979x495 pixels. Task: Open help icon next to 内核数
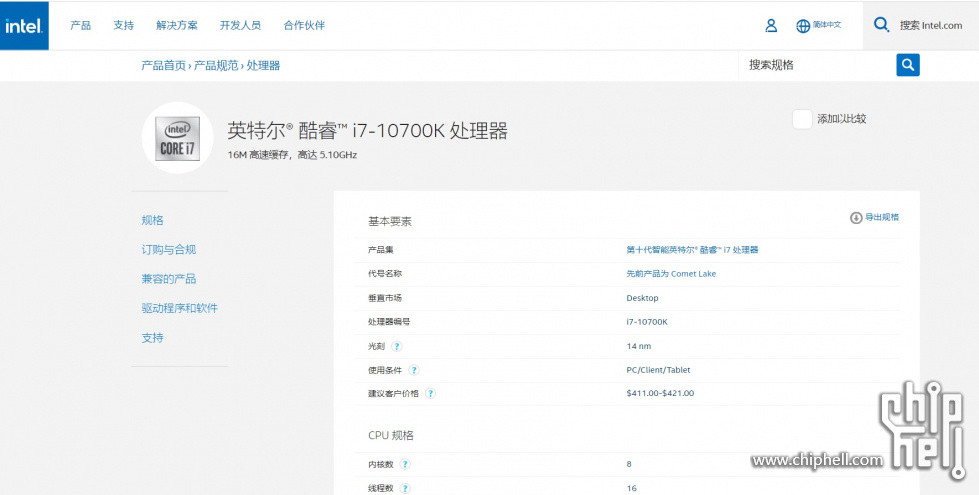pyautogui.click(x=405, y=464)
